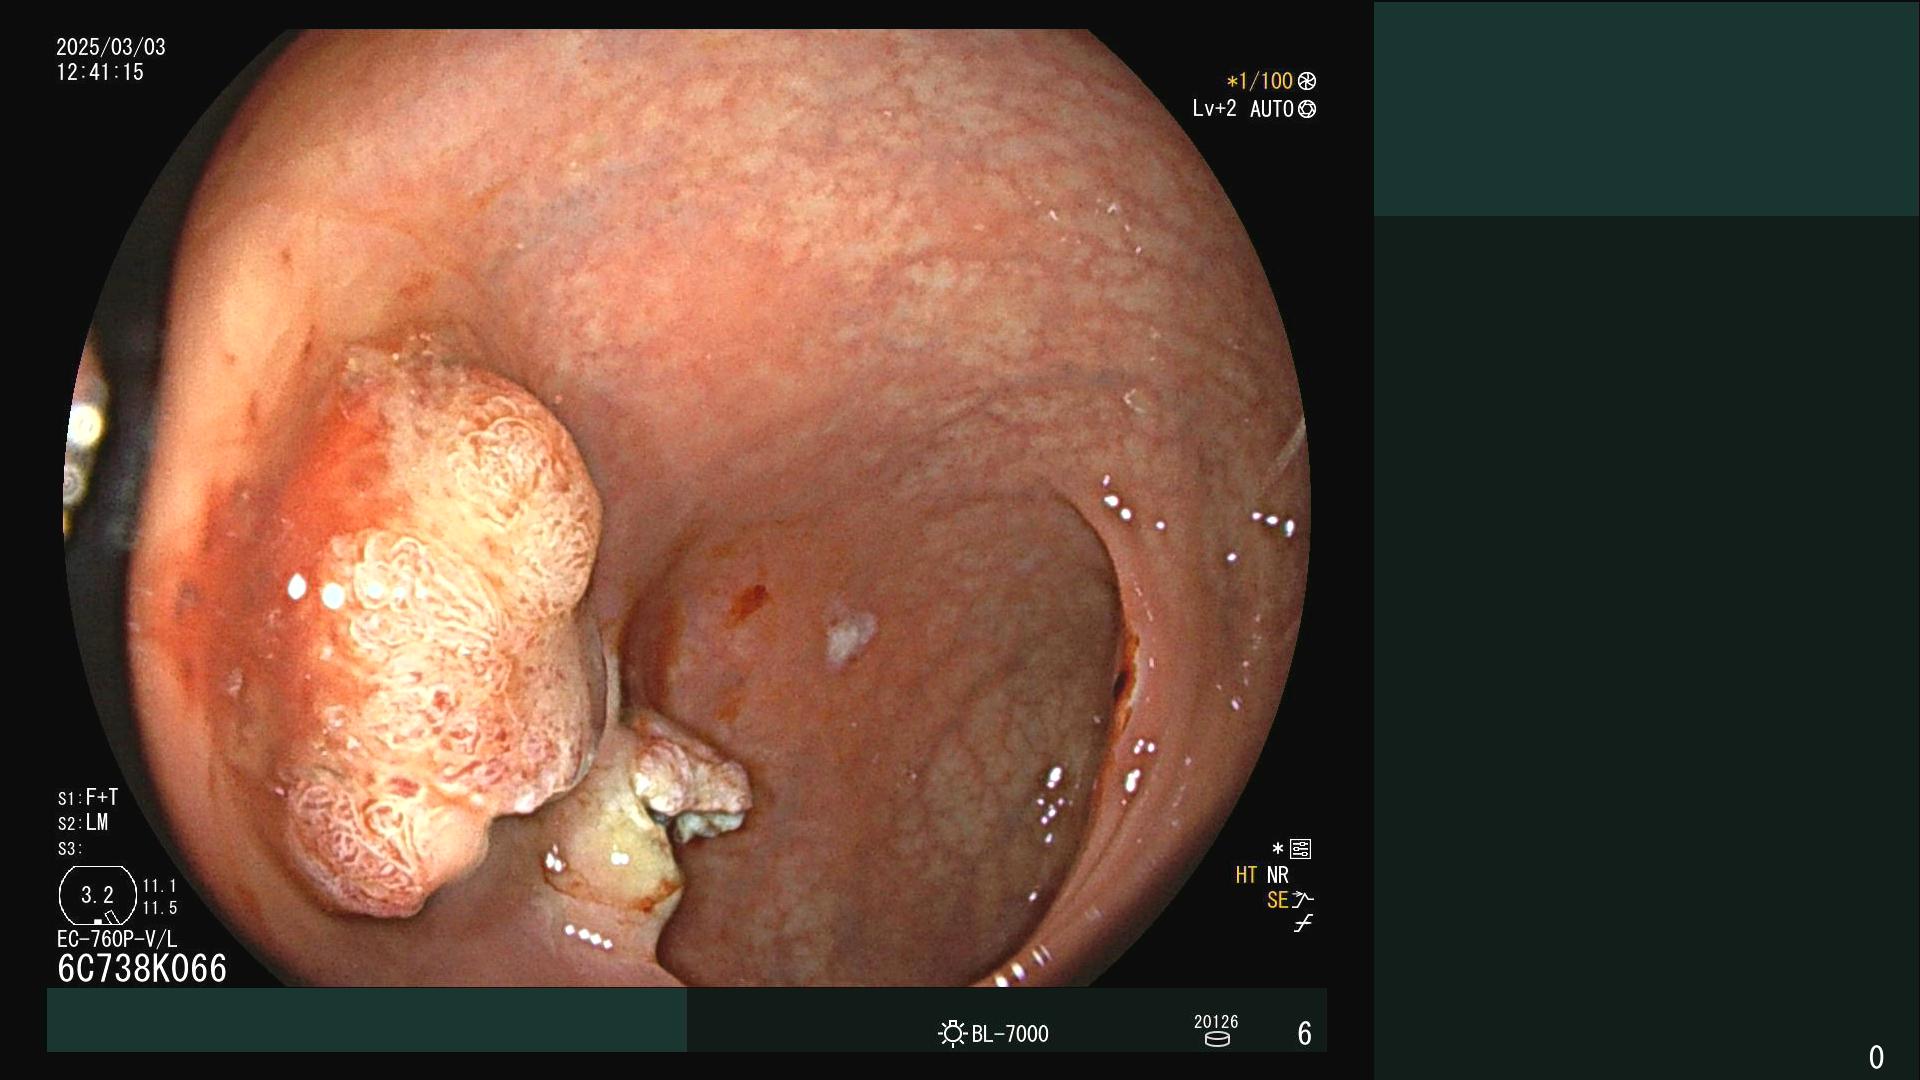1920x1080 pixels.
Task: Click the *1/100 shutter speed value
Action: click(1260, 81)
